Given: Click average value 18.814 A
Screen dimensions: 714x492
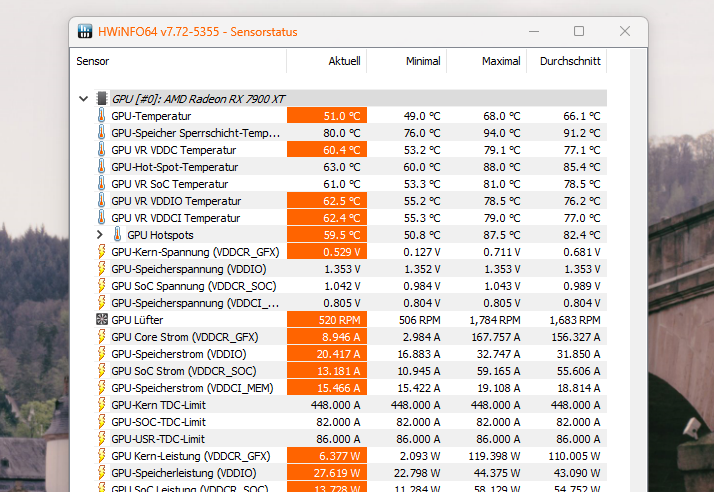Looking at the screenshot, I should 579,388.
